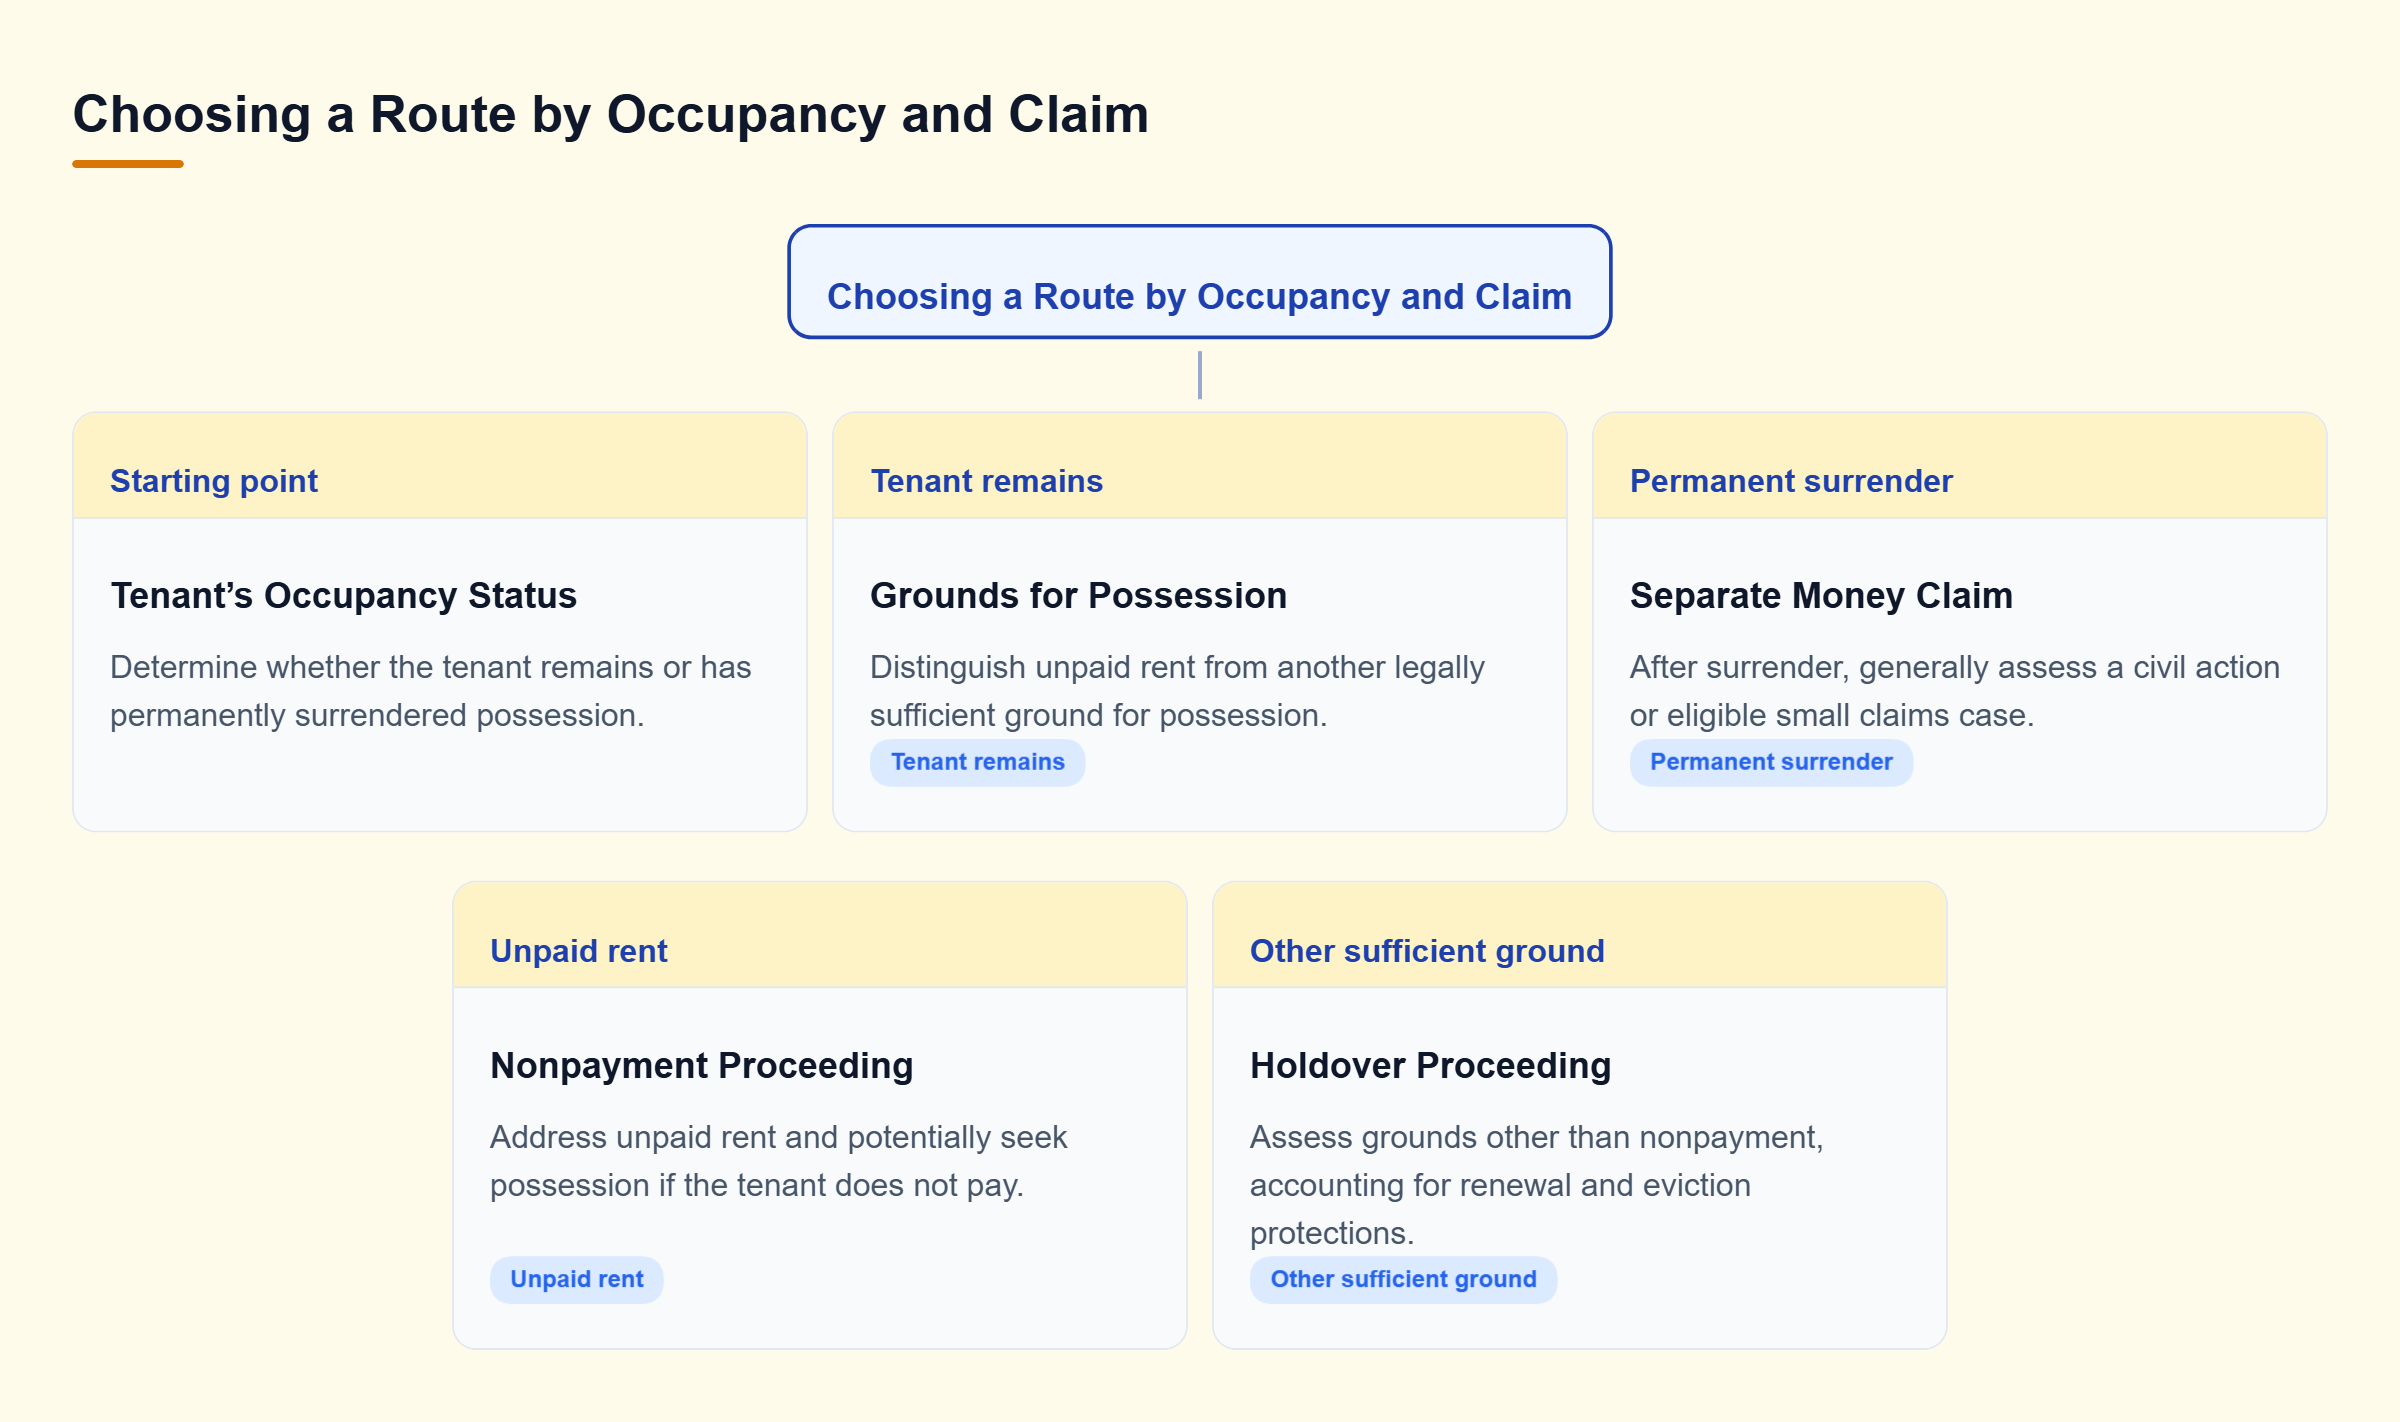Open the 'Nonpayment Proceeding' heading

[x=701, y=1065]
